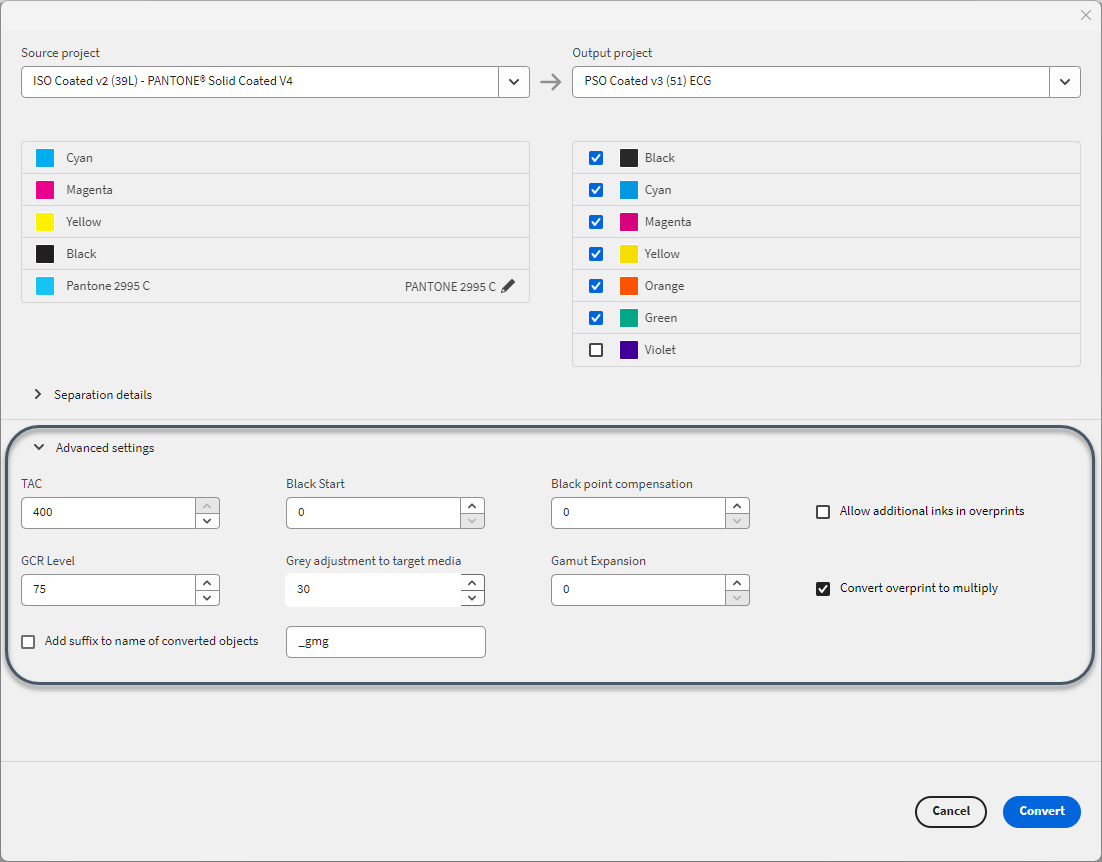The width and height of the screenshot is (1102, 862).
Task: Increase Black point compensation value
Action: coord(737,506)
